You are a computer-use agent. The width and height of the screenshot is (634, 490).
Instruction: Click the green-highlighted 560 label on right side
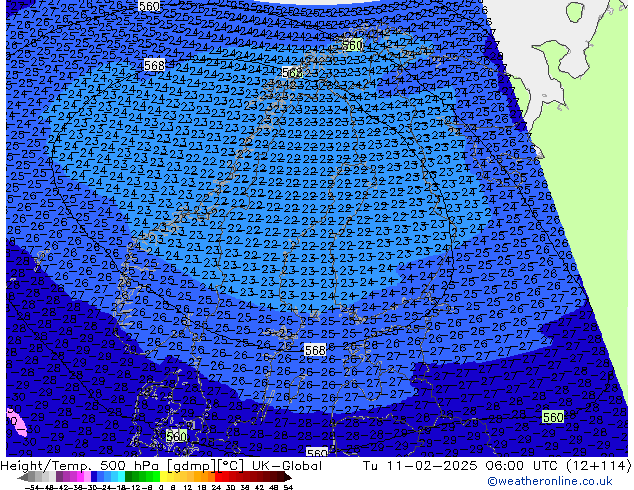[553, 417]
